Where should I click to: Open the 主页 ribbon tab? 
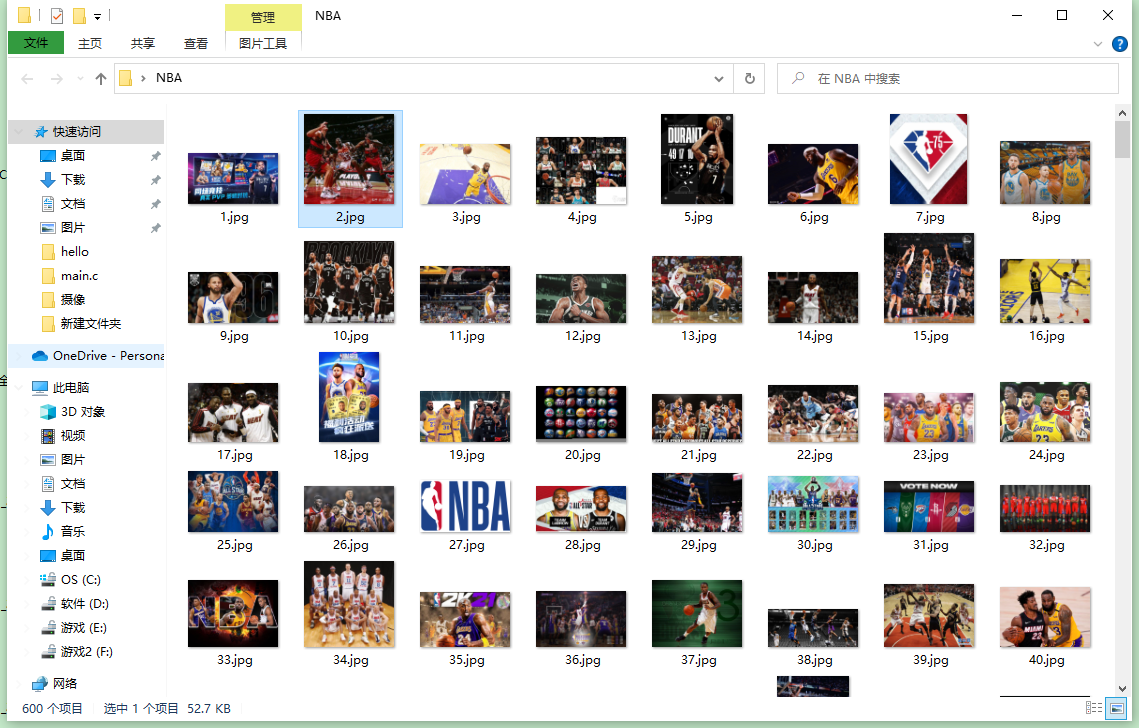coord(89,44)
